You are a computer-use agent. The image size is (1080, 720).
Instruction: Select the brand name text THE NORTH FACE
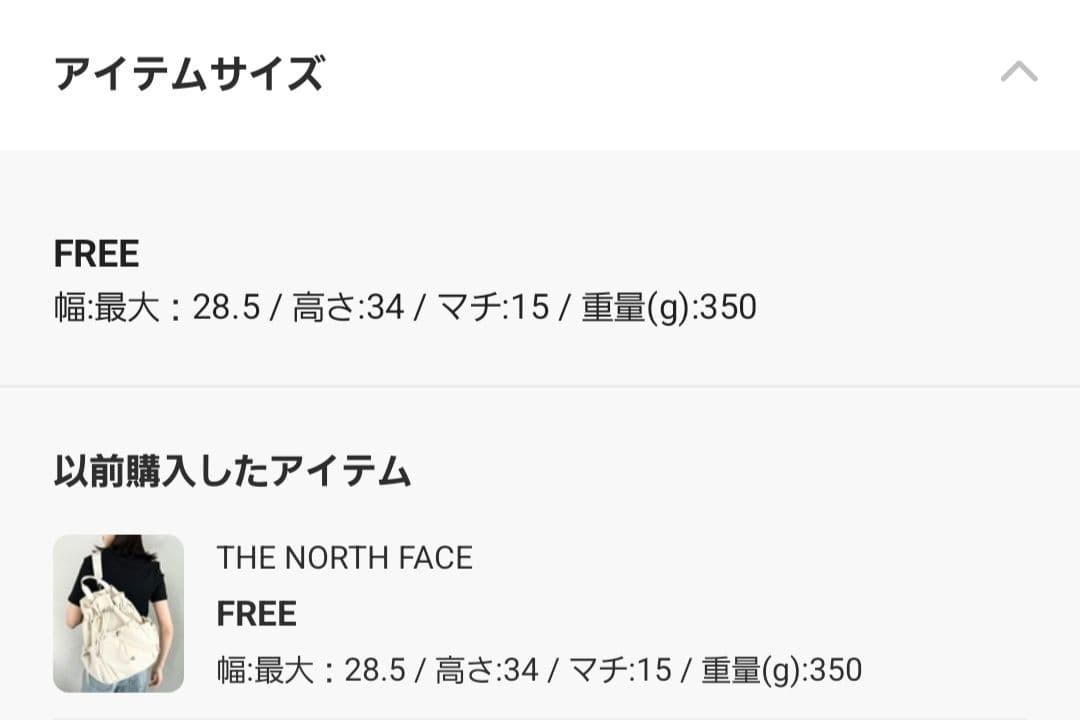(x=345, y=558)
